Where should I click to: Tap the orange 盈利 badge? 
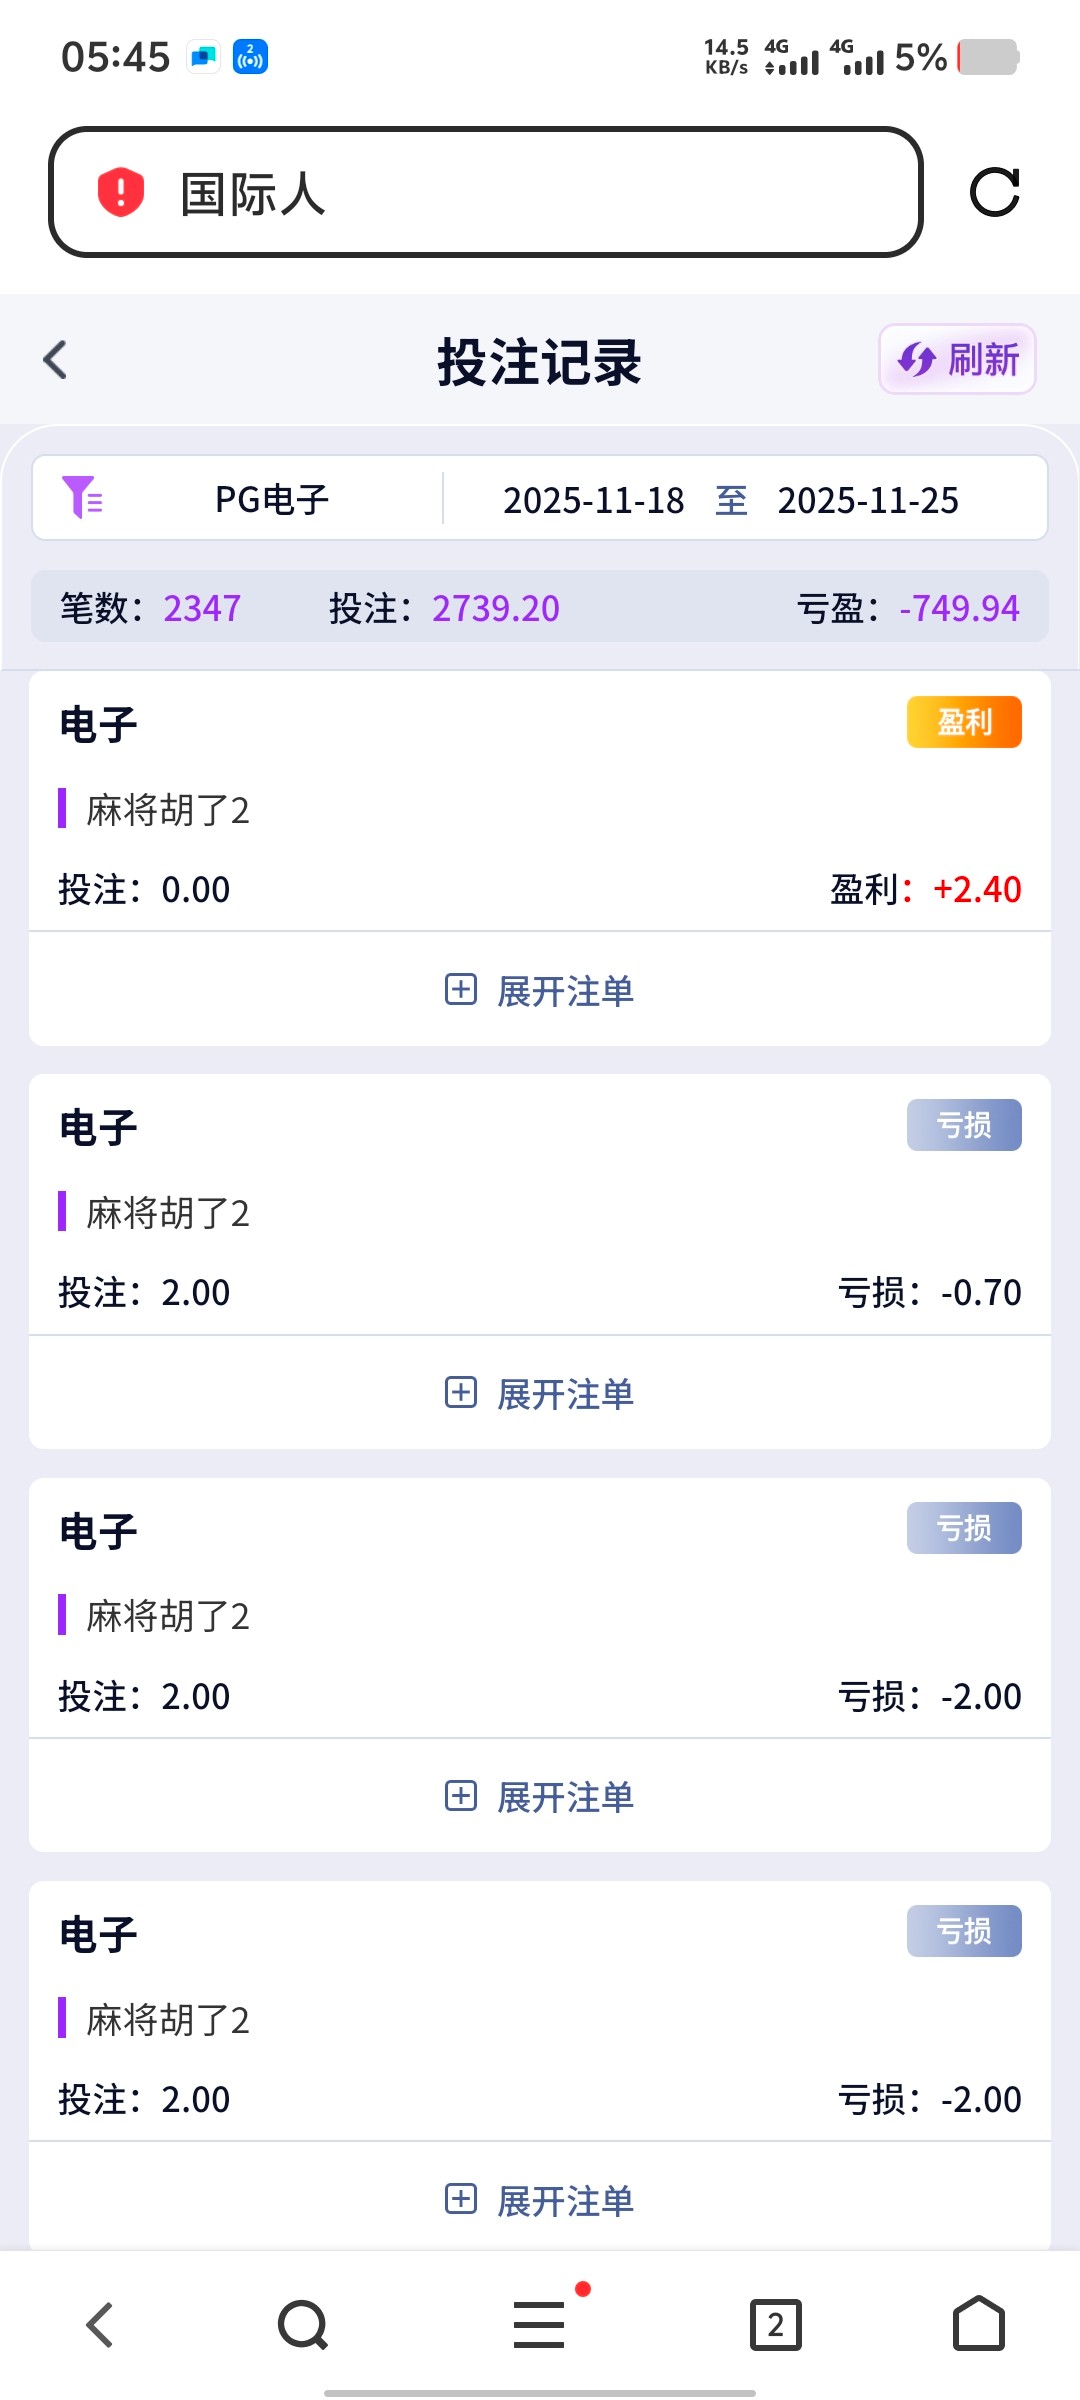(964, 722)
